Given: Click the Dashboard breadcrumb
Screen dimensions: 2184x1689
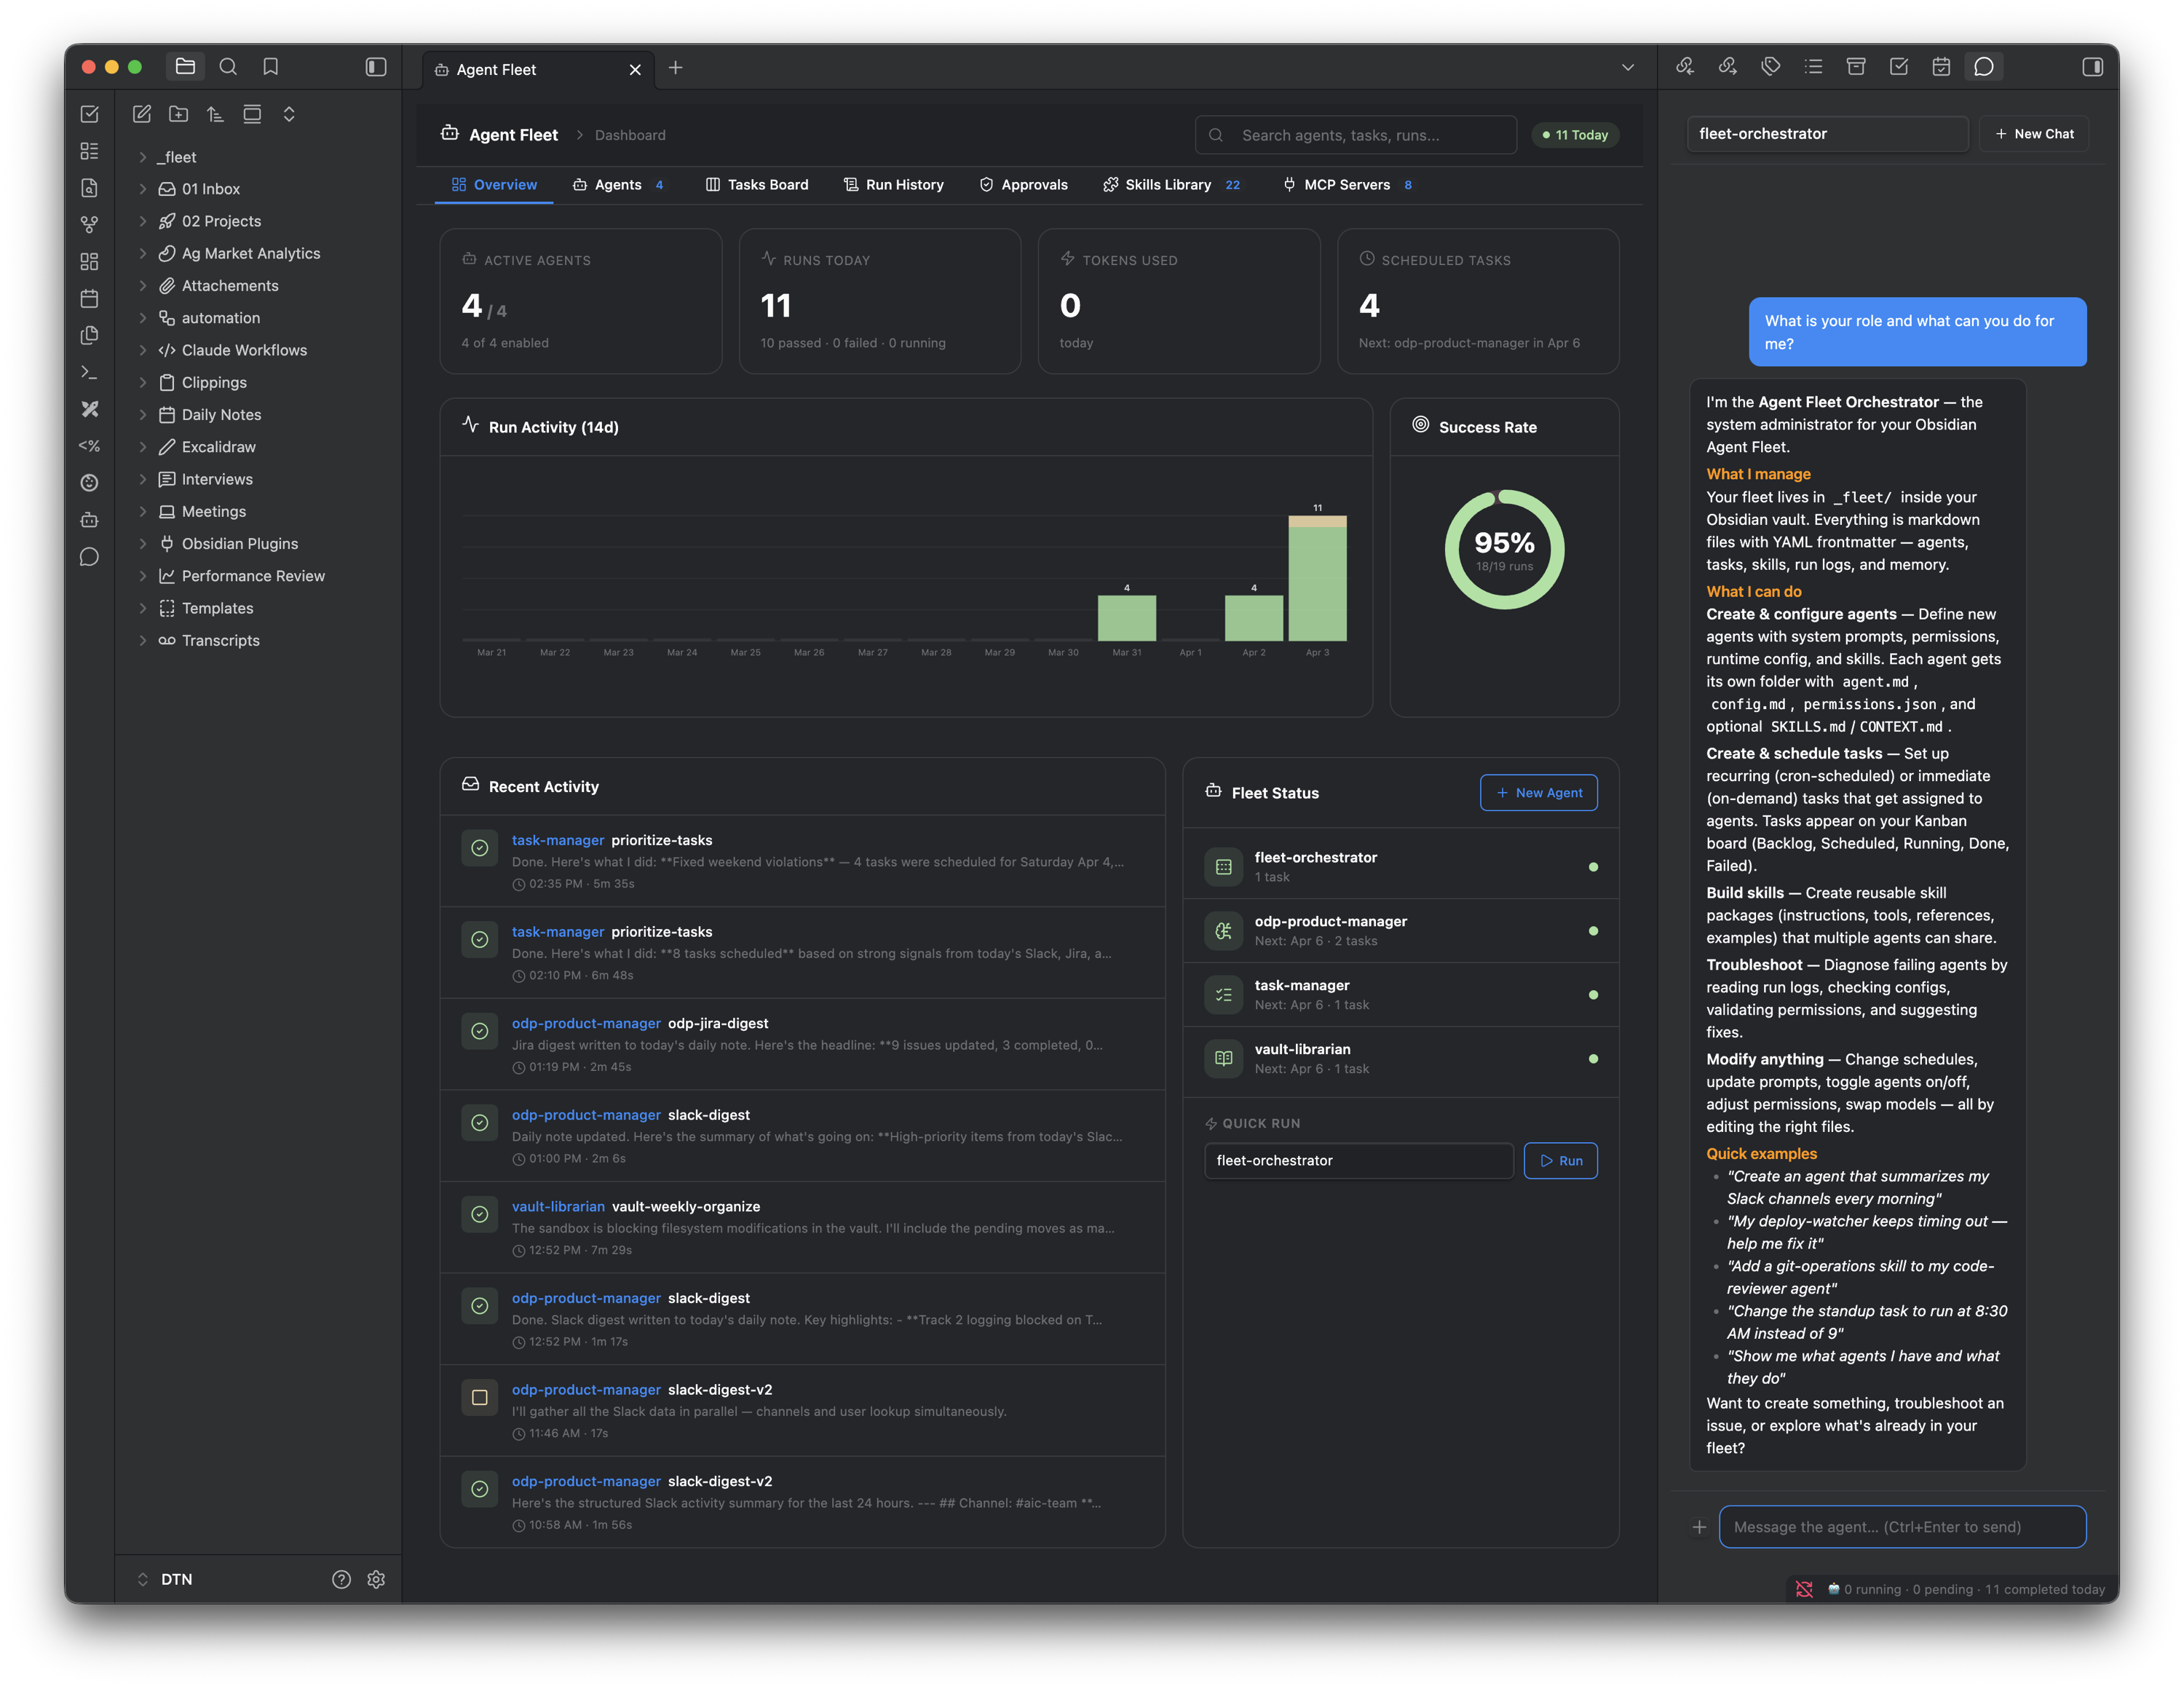Looking at the screenshot, I should [630, 135].
